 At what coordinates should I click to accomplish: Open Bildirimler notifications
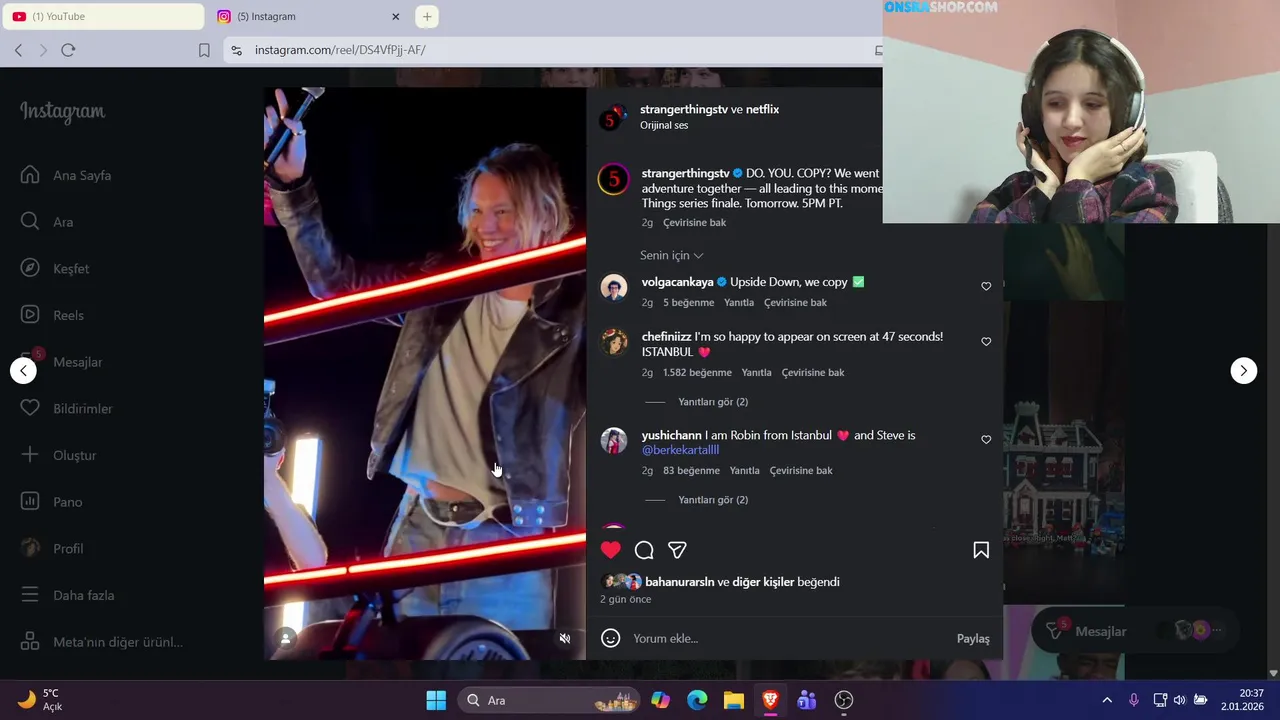[x=66, y=408]
